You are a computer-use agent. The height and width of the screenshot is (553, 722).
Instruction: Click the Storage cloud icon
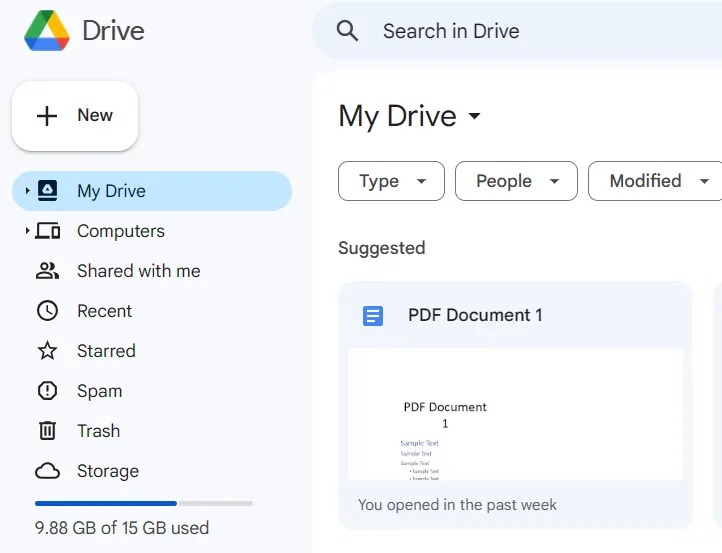coord(47,471)
